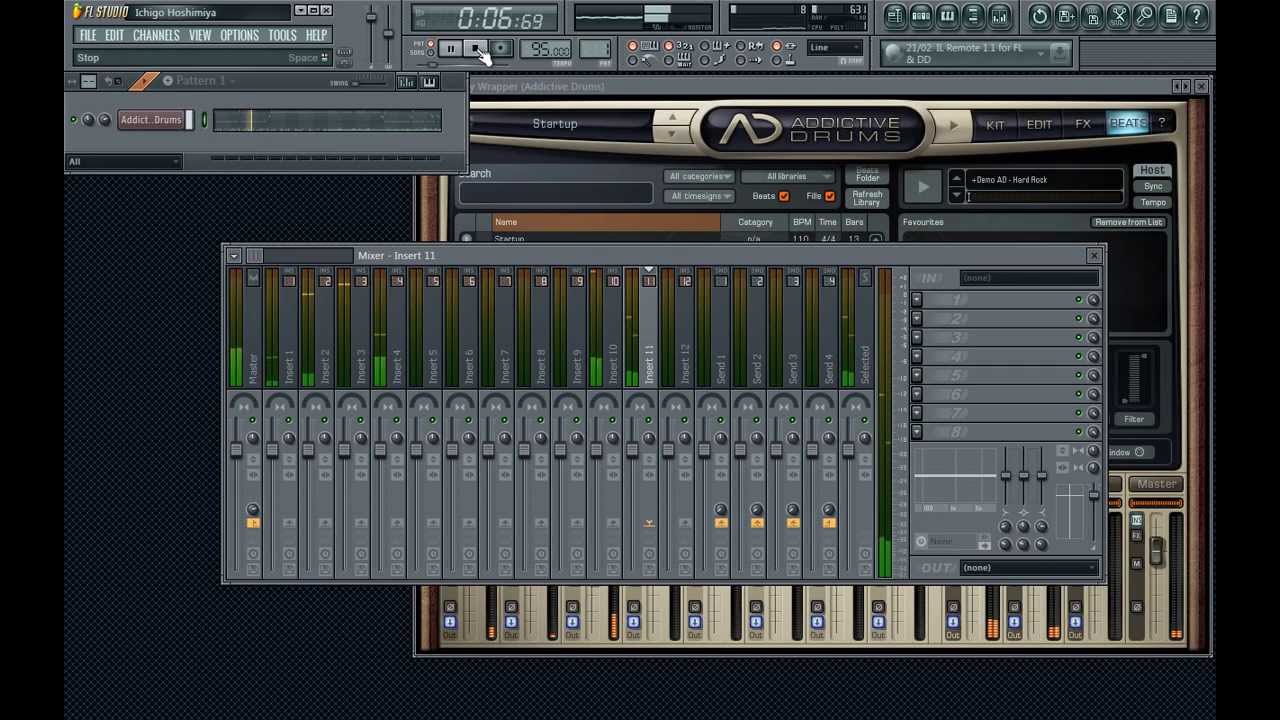
Task: Click the Stop transport button
Action: coord(475,48)
